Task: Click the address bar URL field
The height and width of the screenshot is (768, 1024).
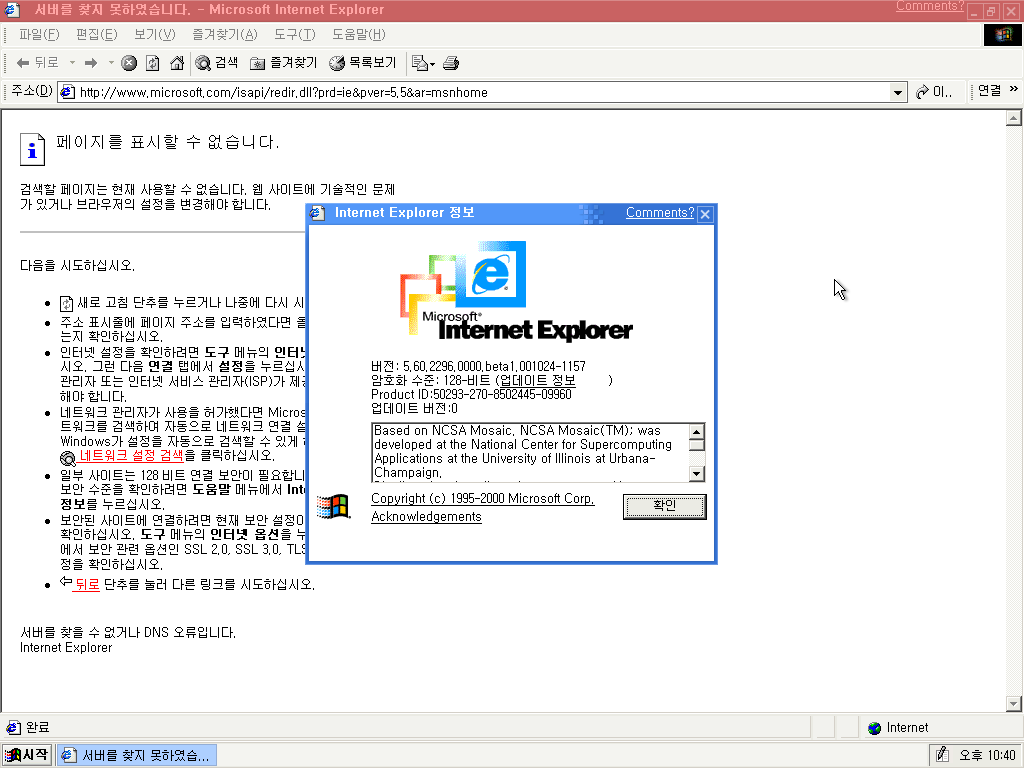Action: tap(483, 92)
